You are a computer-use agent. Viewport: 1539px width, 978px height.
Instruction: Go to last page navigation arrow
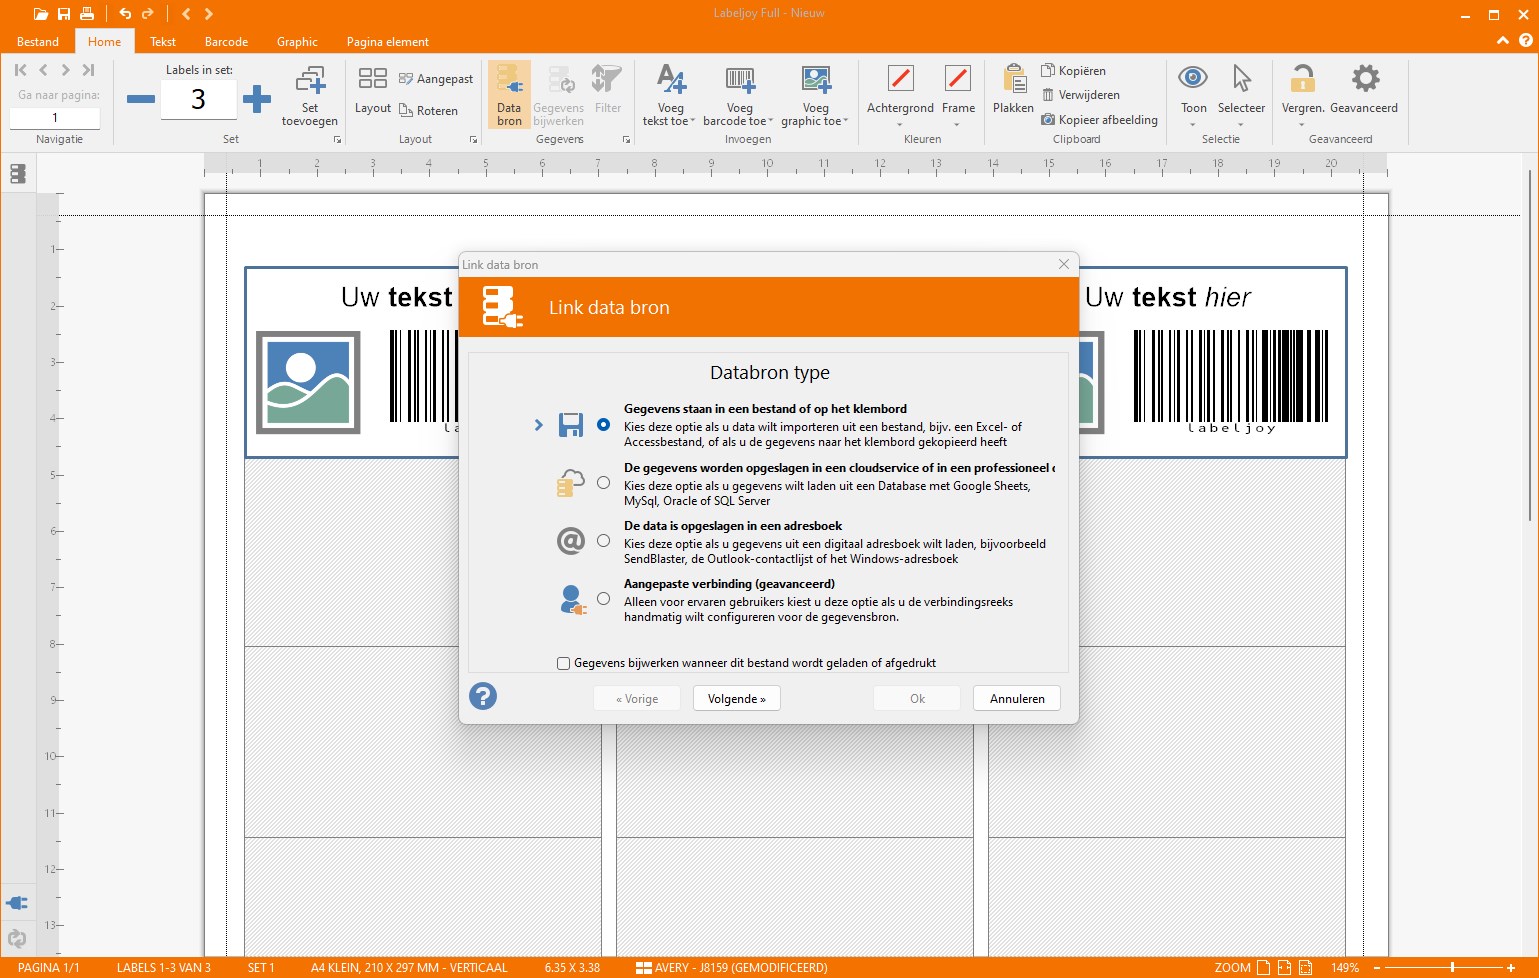tap(88, 70)
